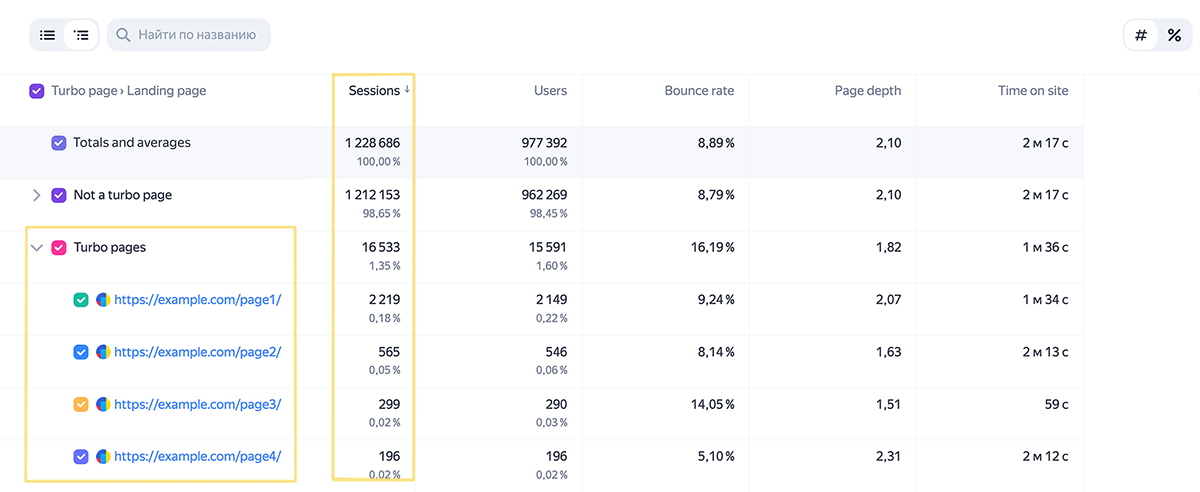Screen dimensions: 1200x492
Task: Show absolute values with # button
Action: [x=1141, y=35]
